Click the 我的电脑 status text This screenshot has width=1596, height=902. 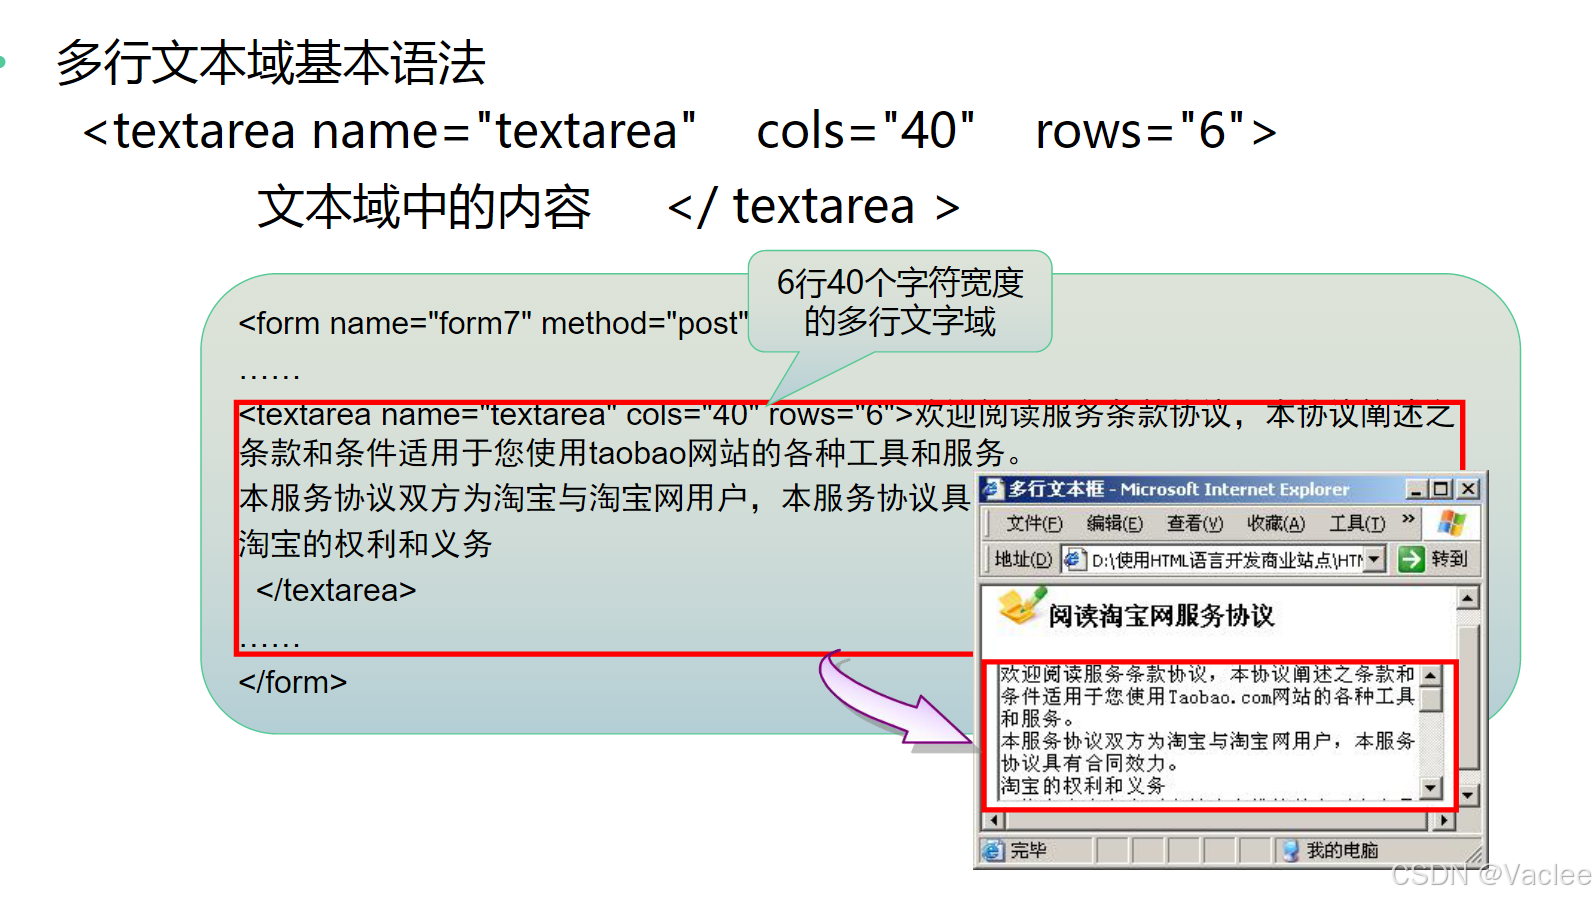point(1342,851)
